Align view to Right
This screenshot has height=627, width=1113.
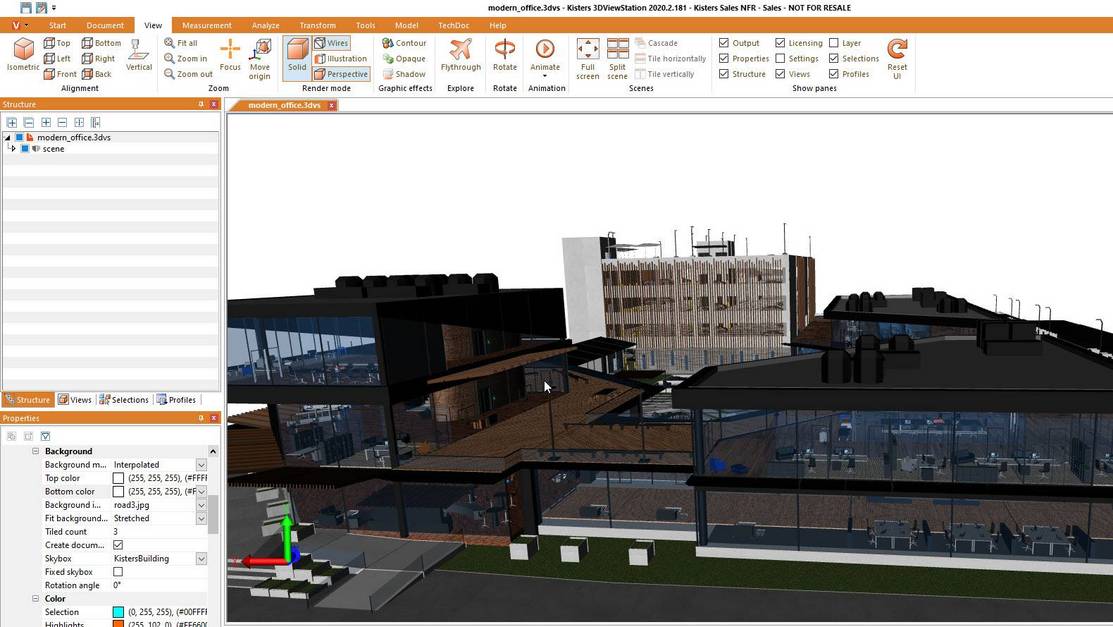coord(99,58)
